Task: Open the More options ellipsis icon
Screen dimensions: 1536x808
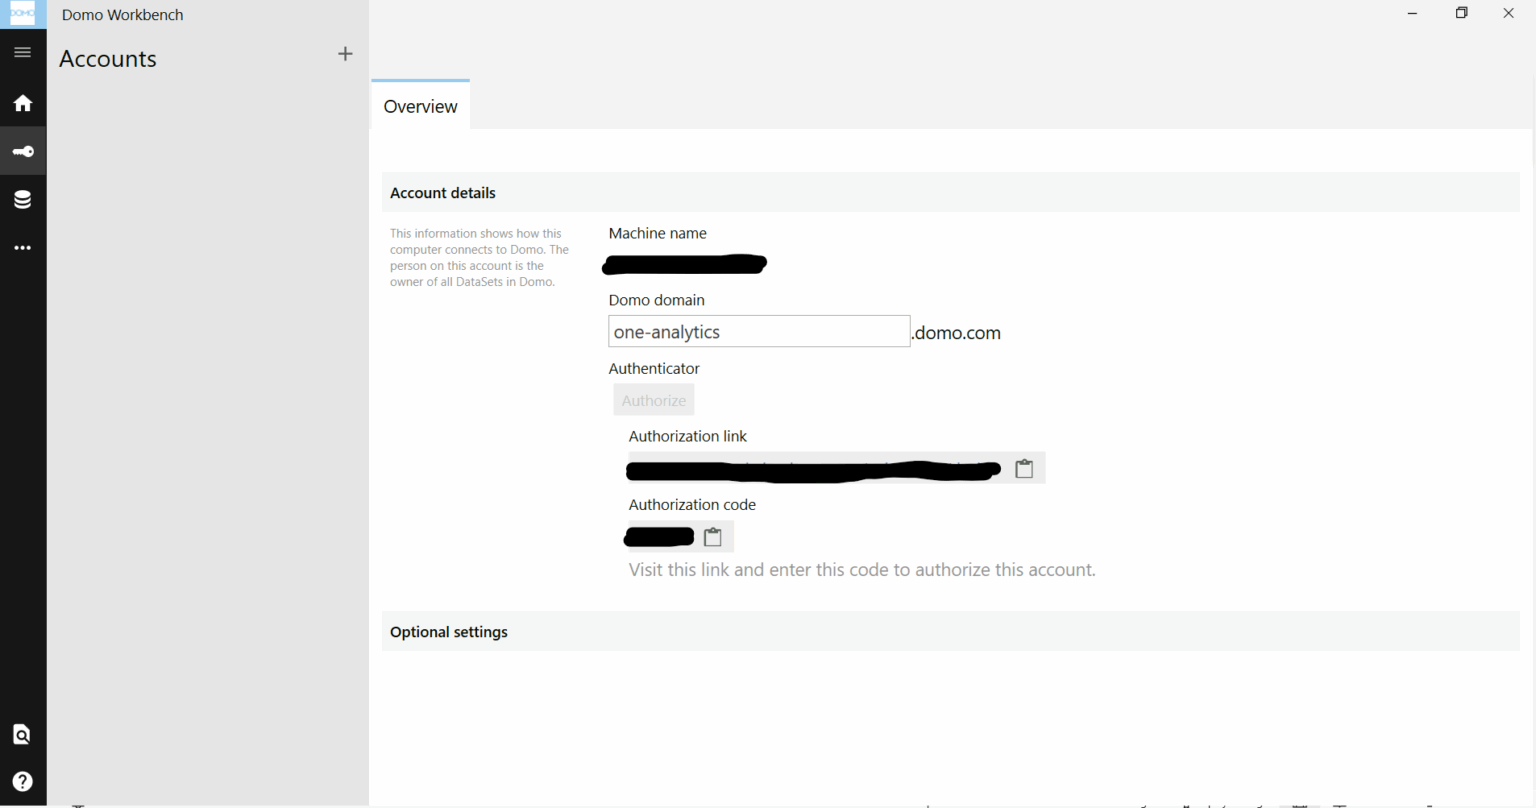Action: tap(22, 247)
